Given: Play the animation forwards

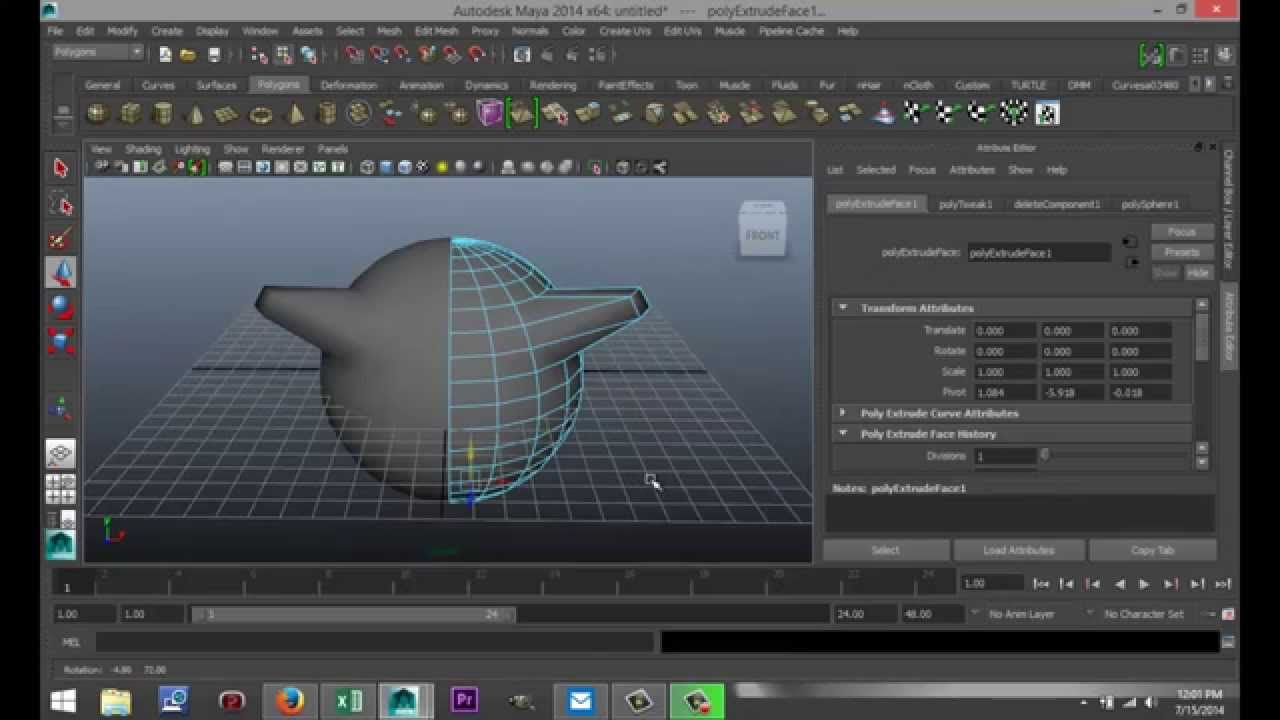Looking at the screenshot, I should coord(1144,584).
